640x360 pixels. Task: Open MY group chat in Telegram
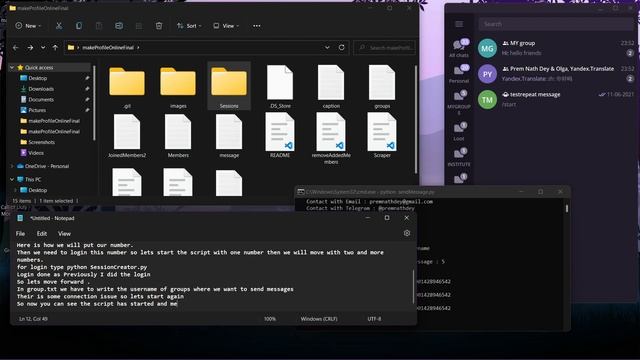tap(556, 48)
